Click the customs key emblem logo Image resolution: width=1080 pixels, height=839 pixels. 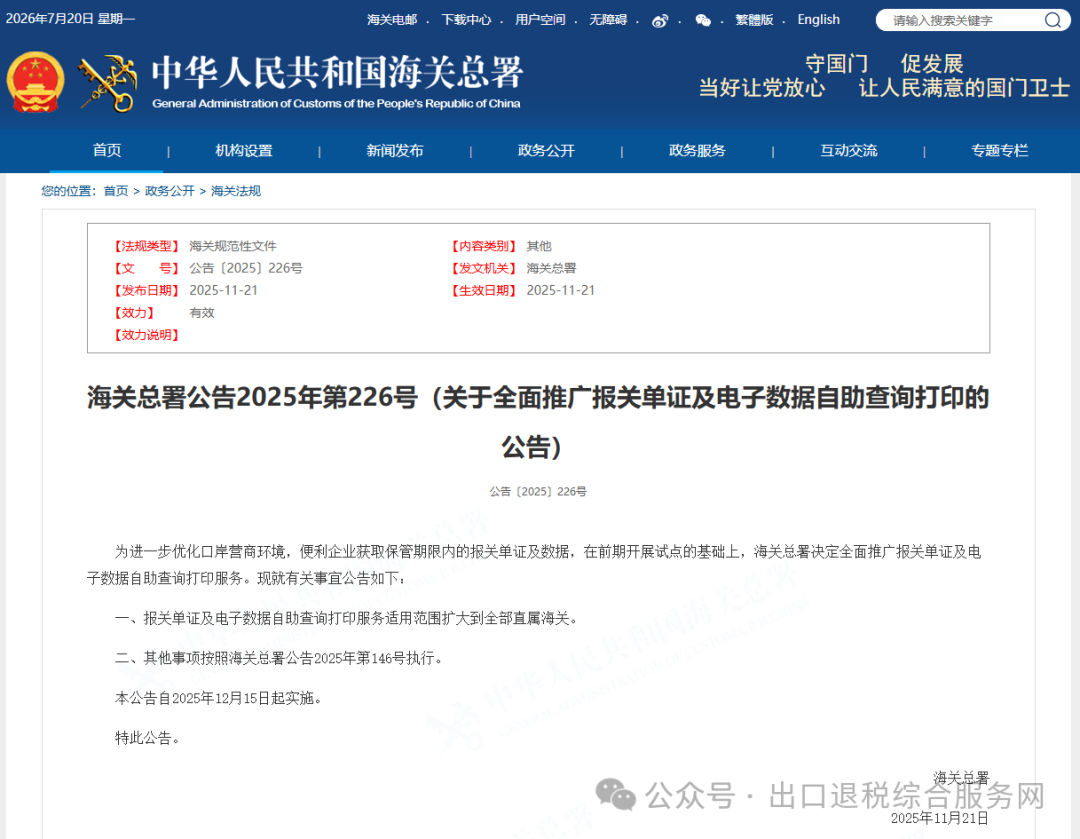(107, 83)
